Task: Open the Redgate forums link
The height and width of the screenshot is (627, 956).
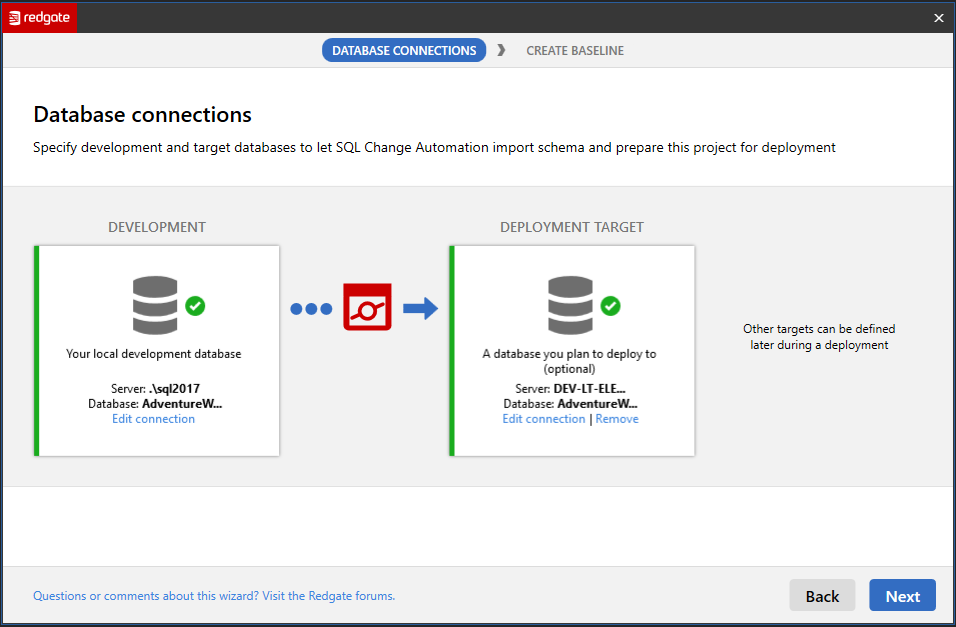Action: [x=214, y=596]
